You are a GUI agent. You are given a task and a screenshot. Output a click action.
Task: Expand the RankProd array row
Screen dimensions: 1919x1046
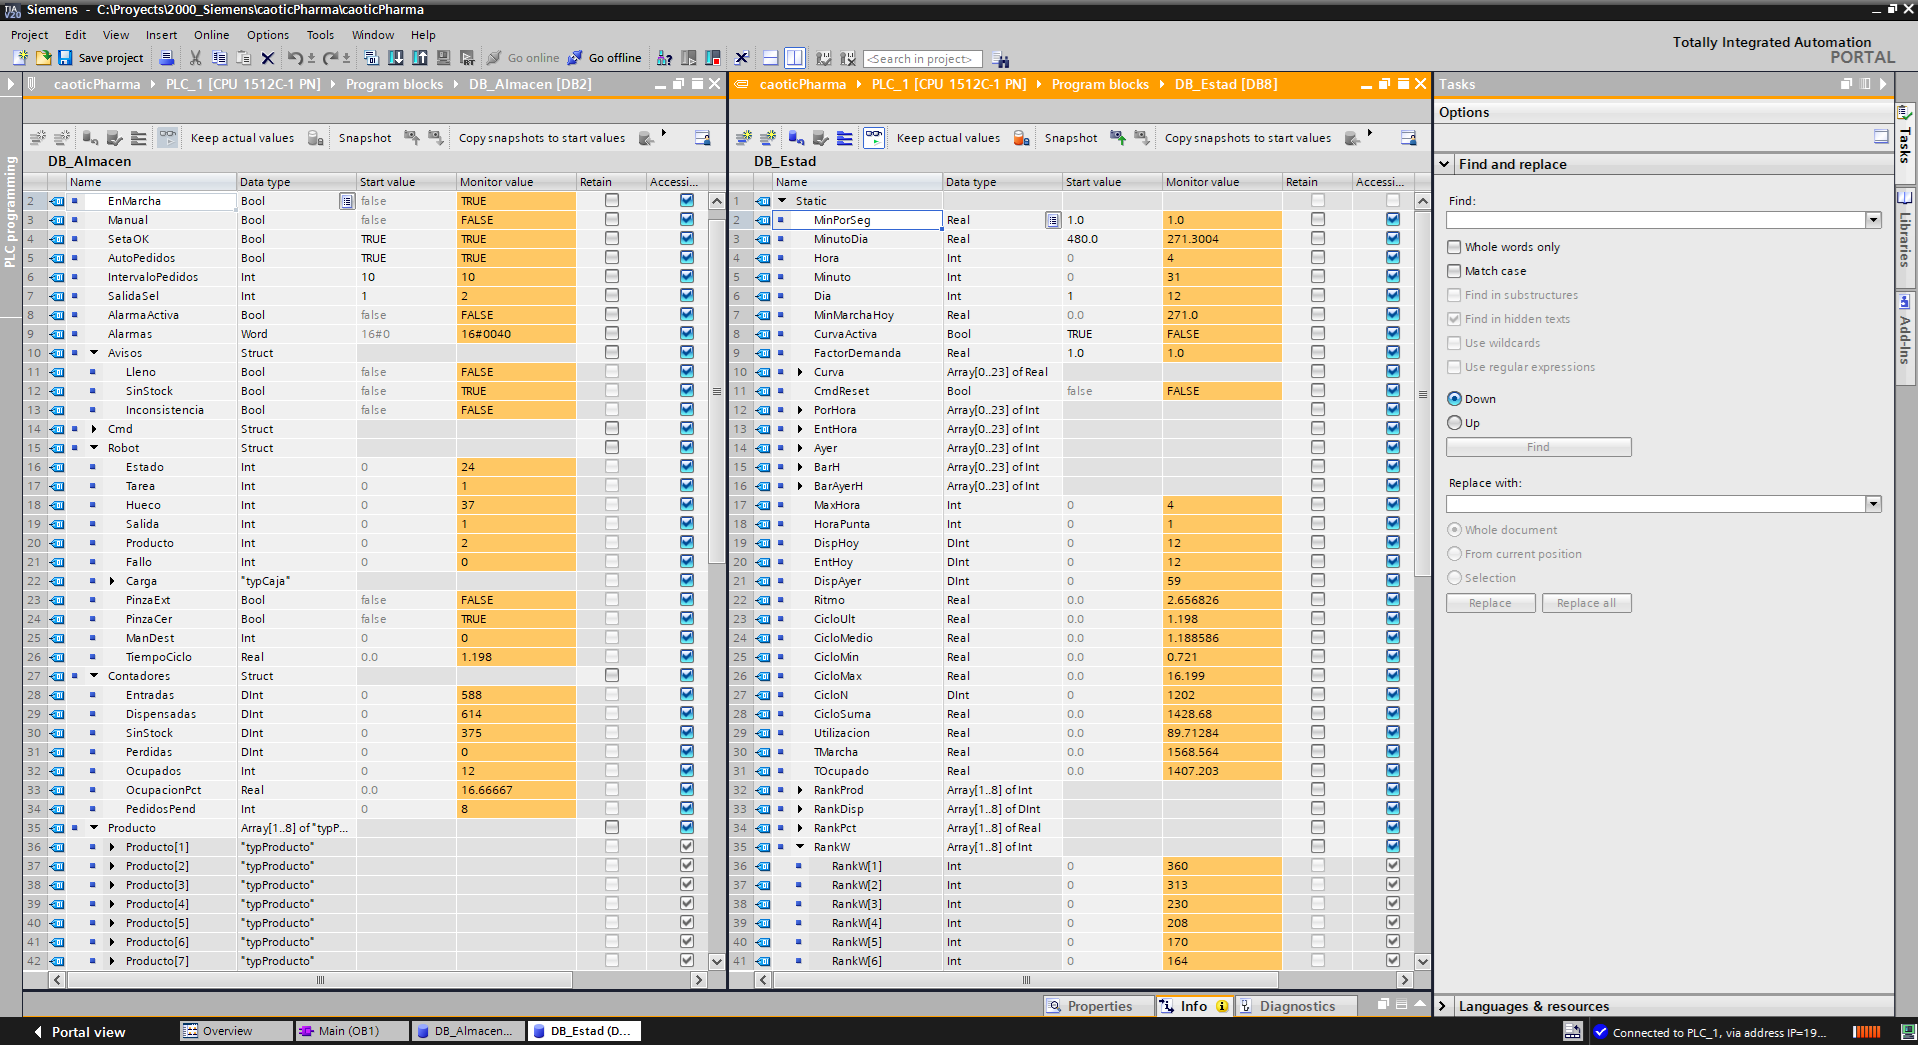(x=800, y=790)
